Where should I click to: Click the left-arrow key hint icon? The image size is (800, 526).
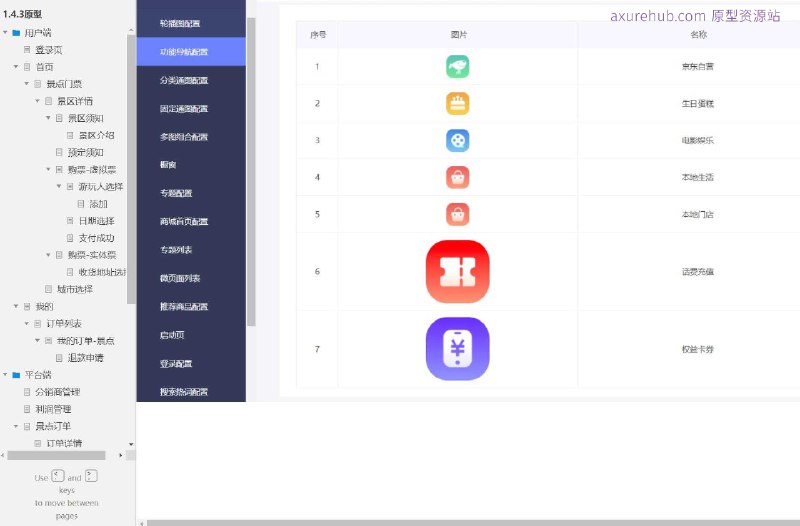point(58,476)
